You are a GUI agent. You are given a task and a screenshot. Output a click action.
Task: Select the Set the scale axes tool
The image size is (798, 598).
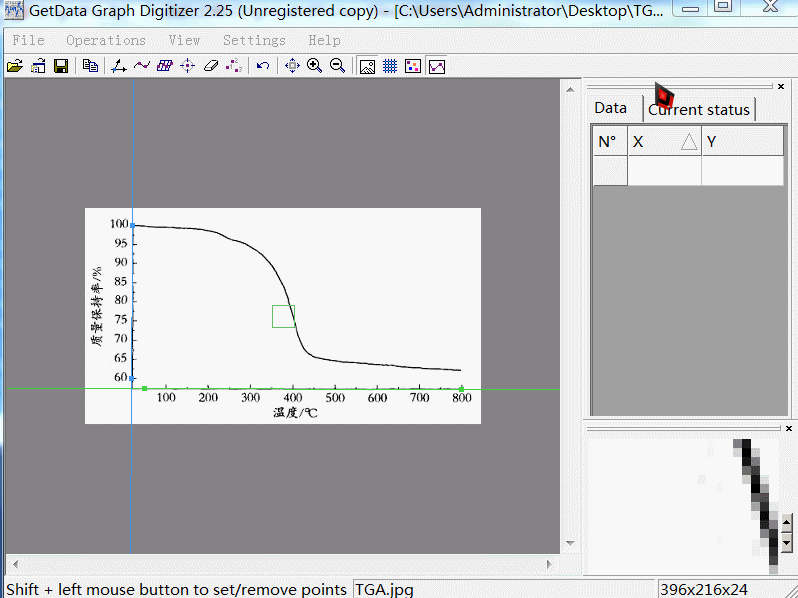[x=118, y=66]
